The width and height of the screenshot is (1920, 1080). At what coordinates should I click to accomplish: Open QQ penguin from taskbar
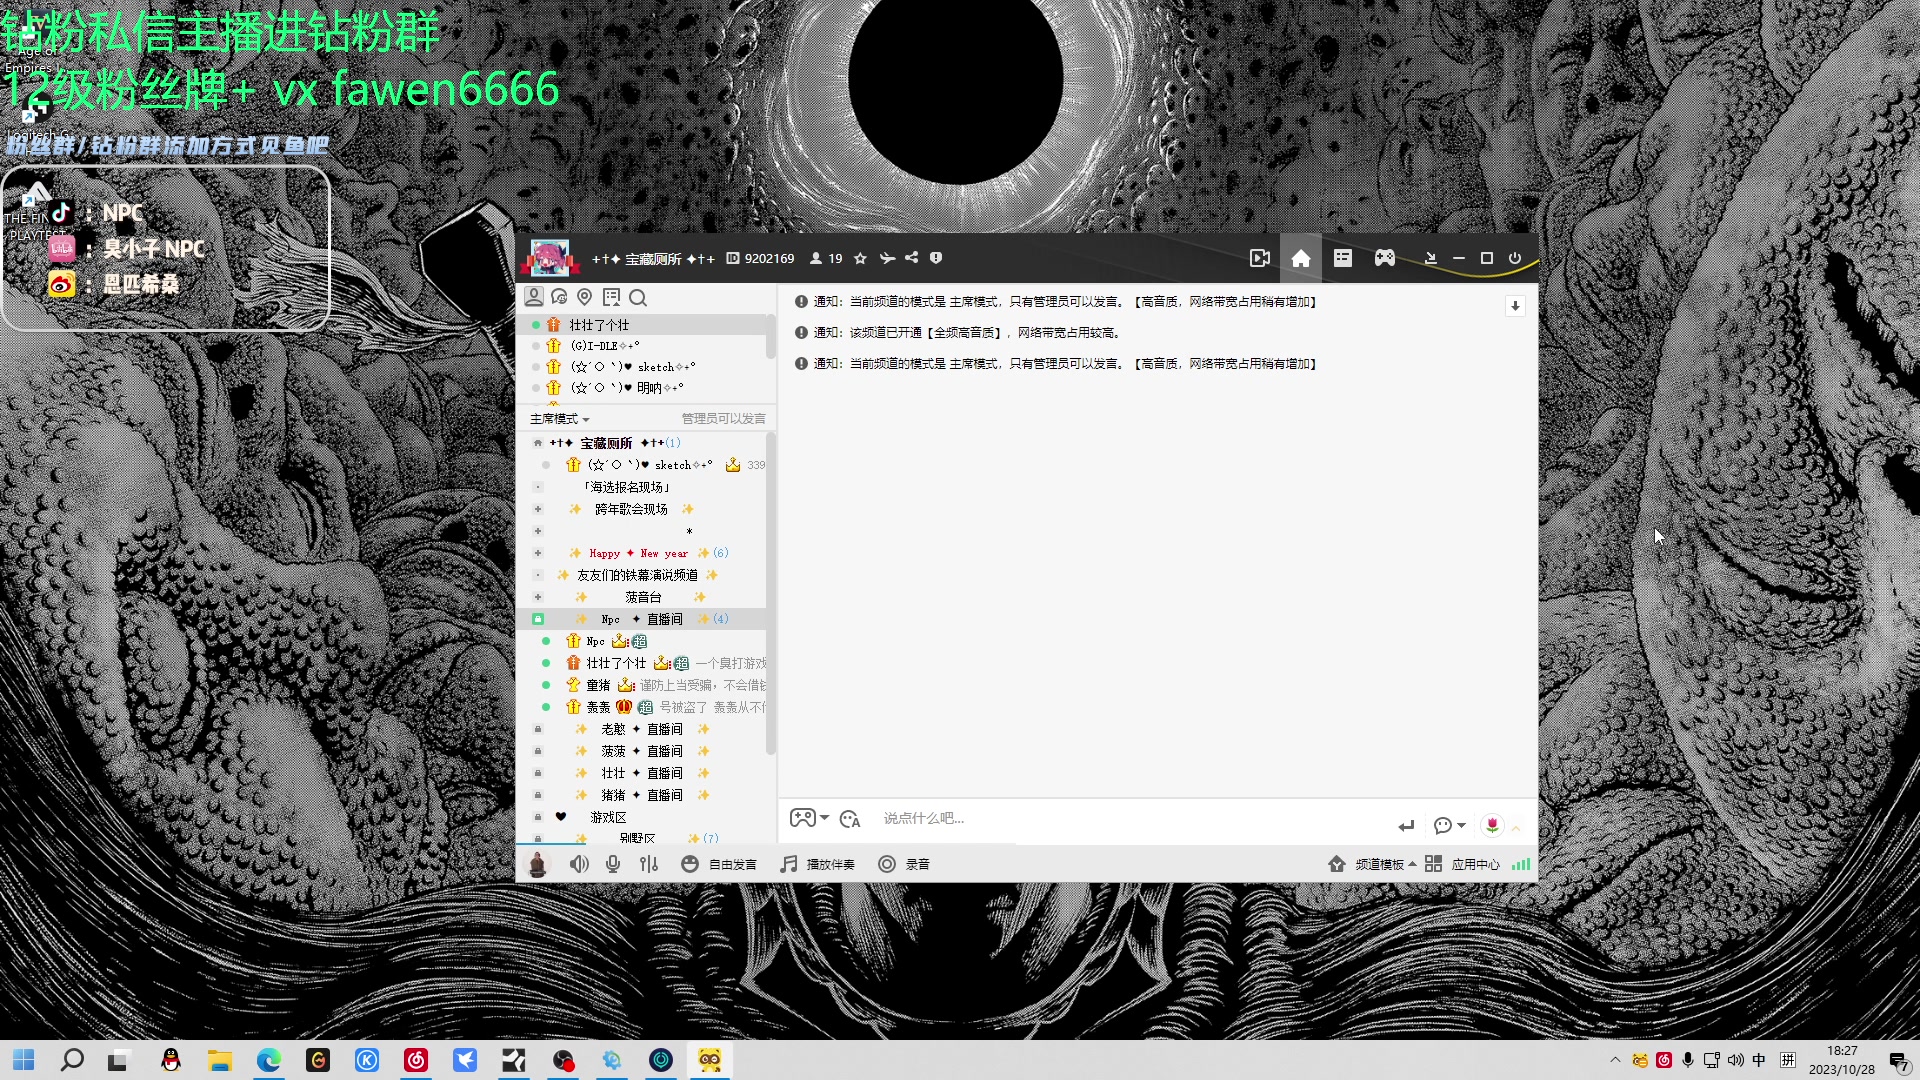(x=171, y=1060)
